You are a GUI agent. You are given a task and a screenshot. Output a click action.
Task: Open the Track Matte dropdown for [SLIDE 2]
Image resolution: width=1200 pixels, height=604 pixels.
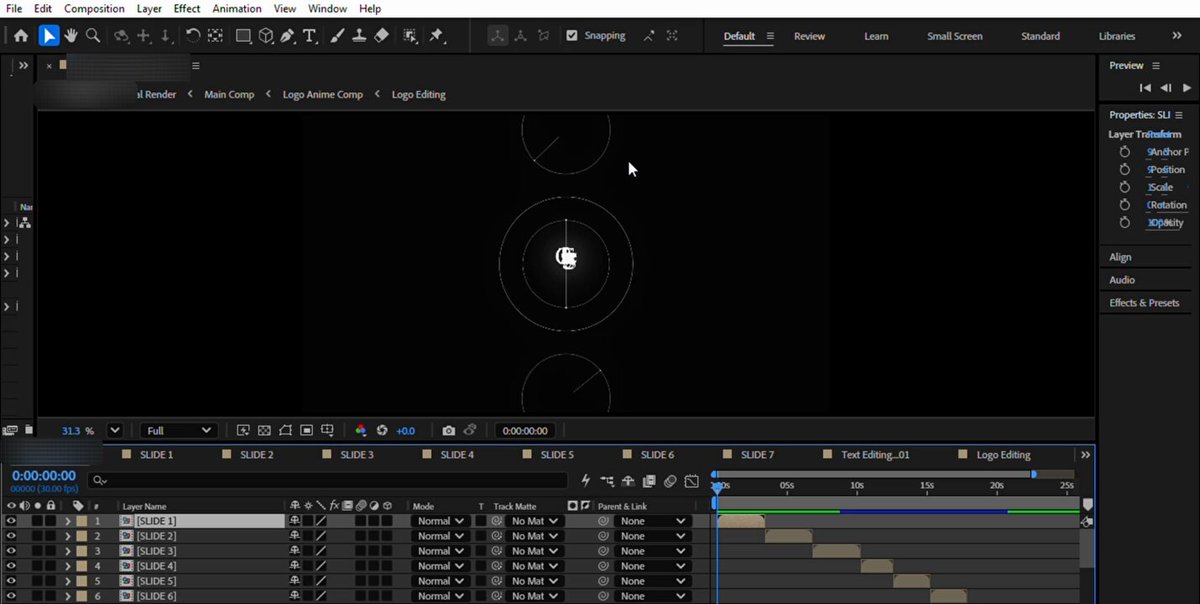click(534, 536)
